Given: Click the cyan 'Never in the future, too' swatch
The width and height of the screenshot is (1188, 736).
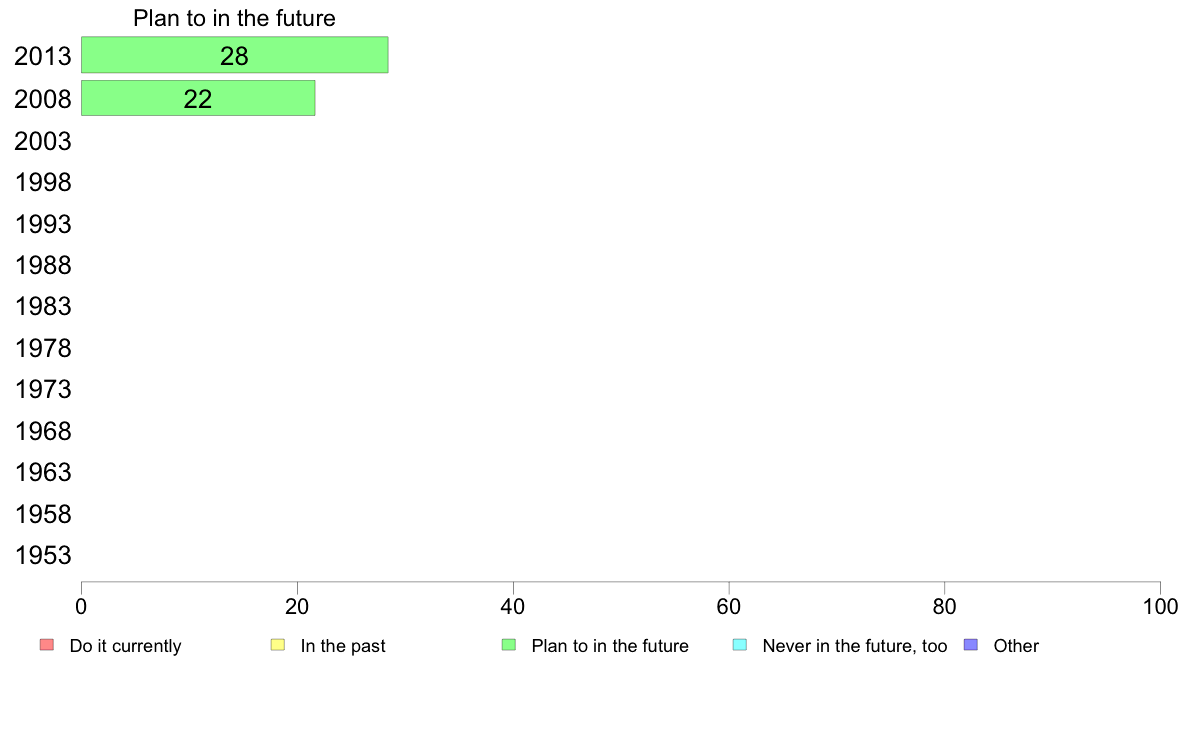Looking at the screenshot, I should click(740, 645).
